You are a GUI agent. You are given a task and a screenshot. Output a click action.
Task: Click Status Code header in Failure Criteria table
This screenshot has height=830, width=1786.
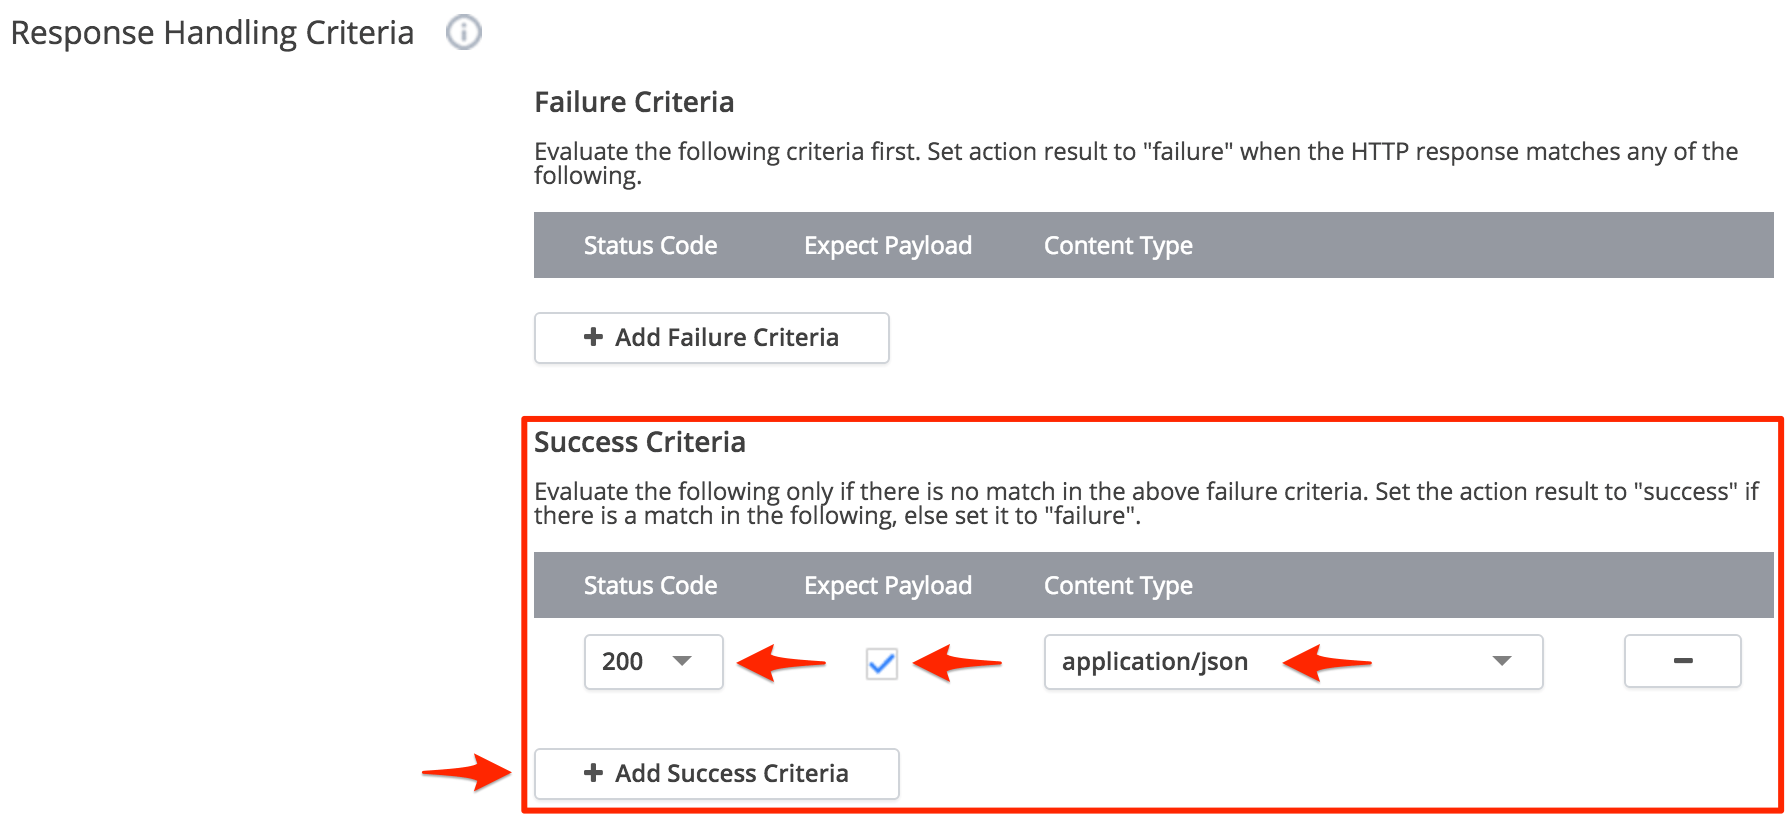(650, 245)
